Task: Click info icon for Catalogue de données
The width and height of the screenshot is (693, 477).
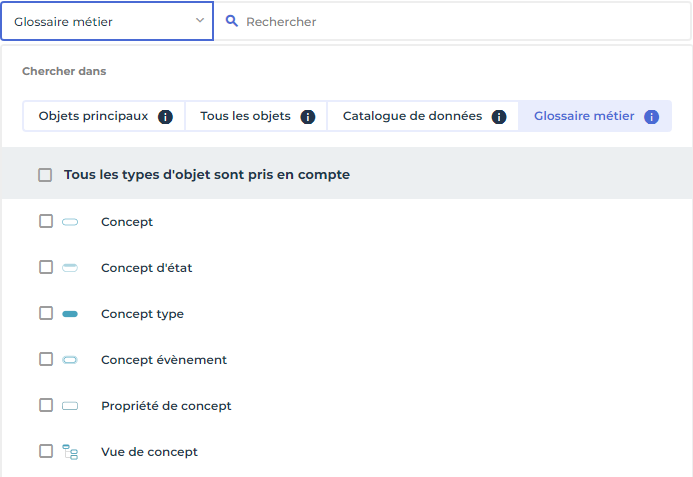Action: point(498,117)
